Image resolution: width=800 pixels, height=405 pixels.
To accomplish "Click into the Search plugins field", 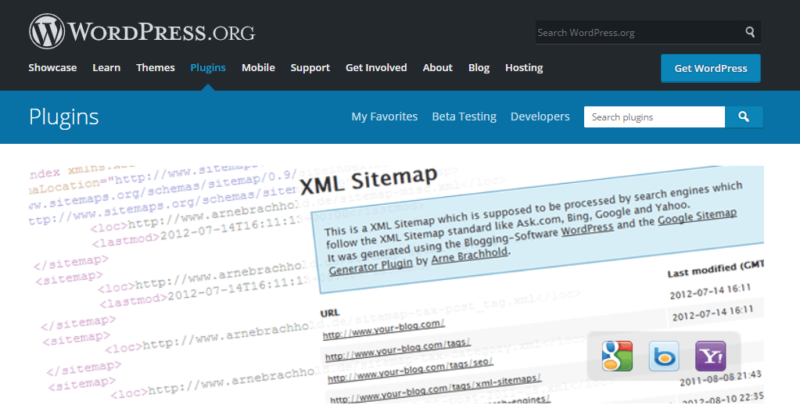I will tap(654, 117).
